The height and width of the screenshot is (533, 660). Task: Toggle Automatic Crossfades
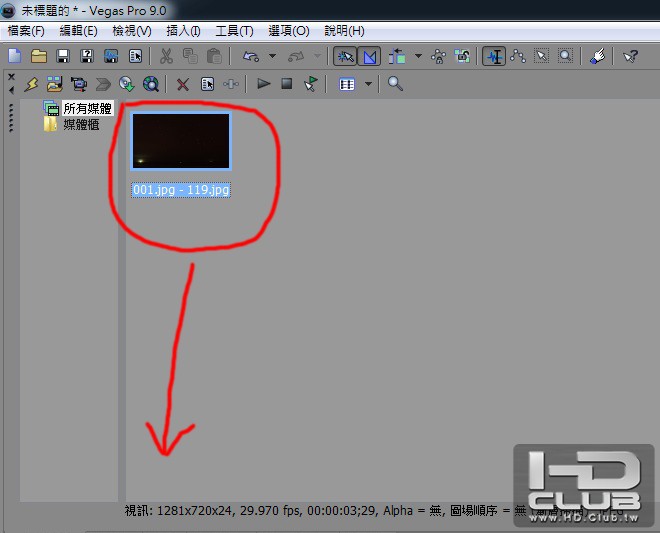pyautogui.click(x=369, y=56)
